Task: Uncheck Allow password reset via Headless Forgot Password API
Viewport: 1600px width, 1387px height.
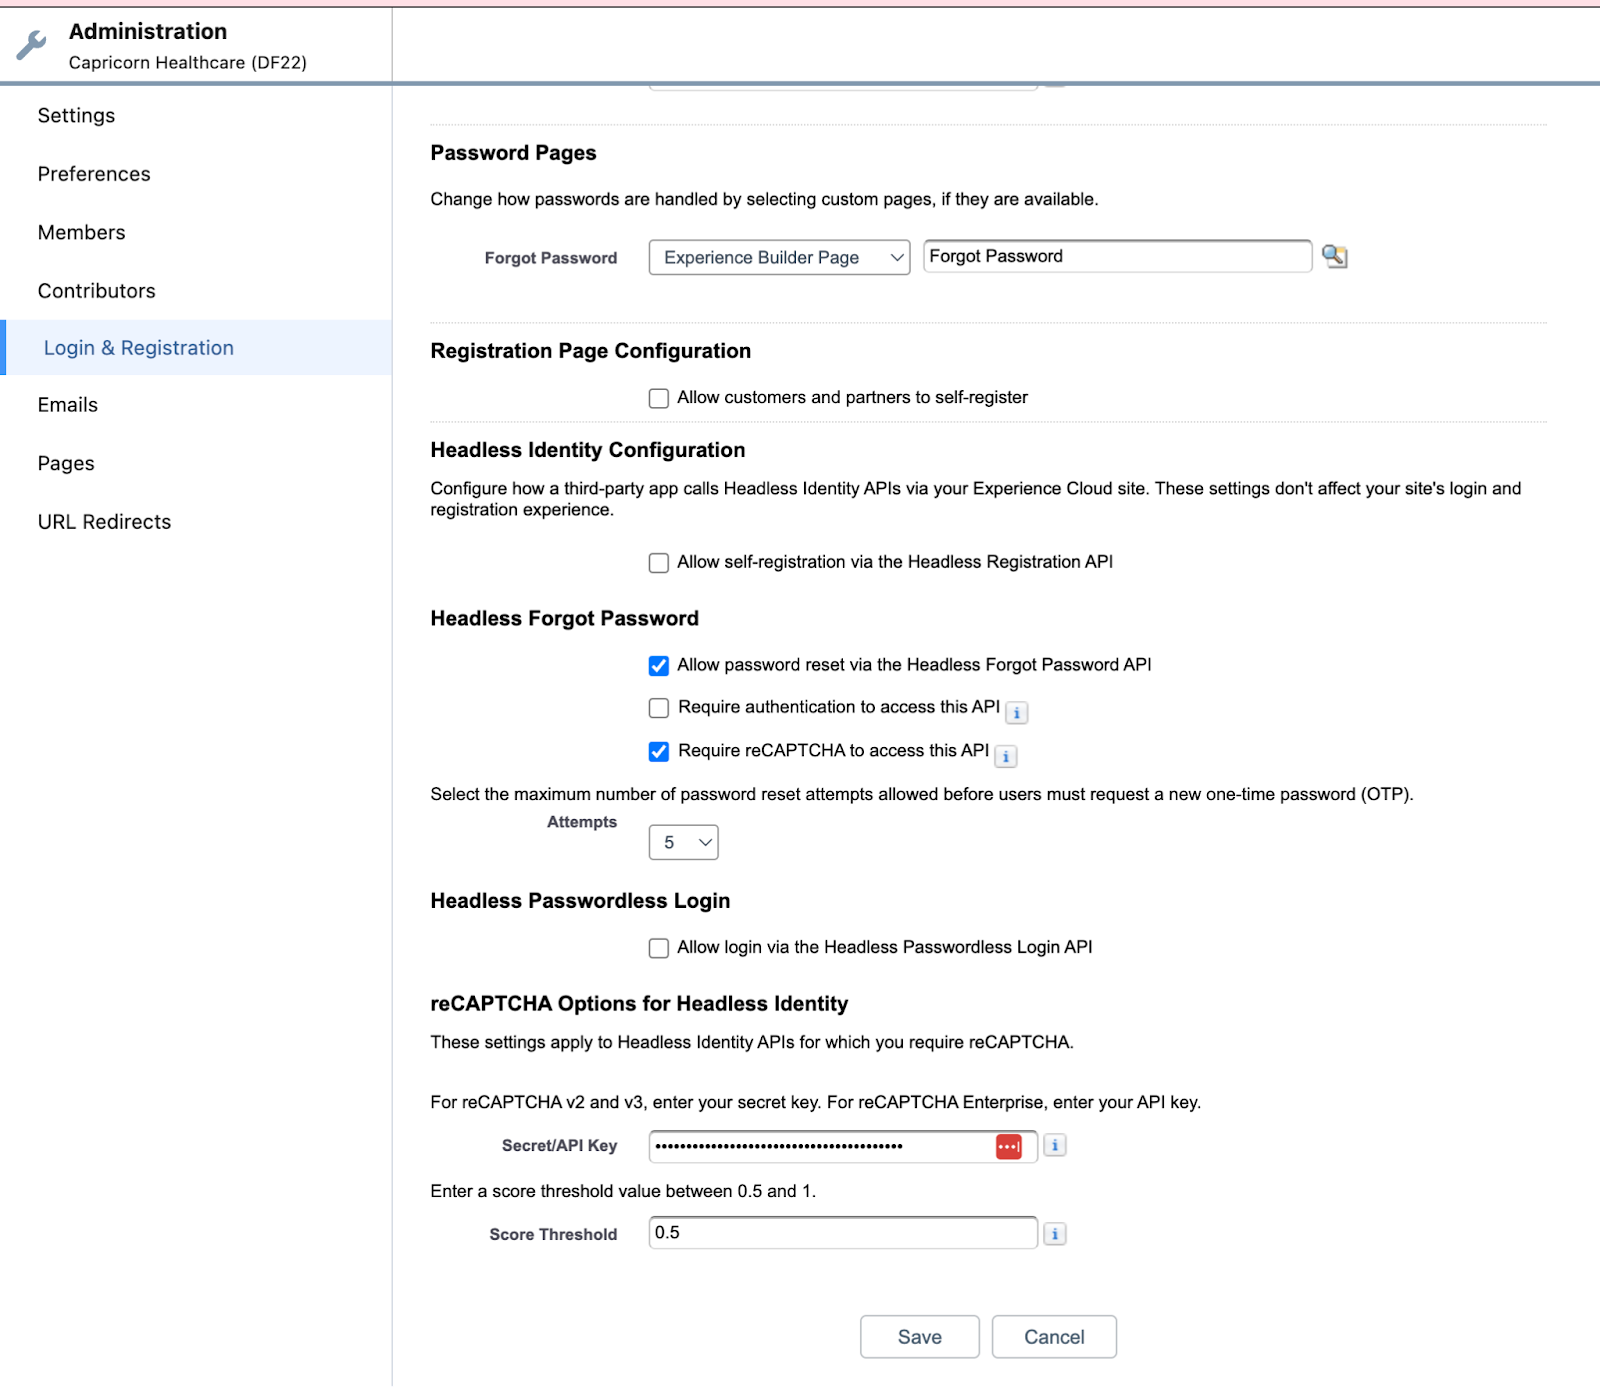Action: (659, 664)
